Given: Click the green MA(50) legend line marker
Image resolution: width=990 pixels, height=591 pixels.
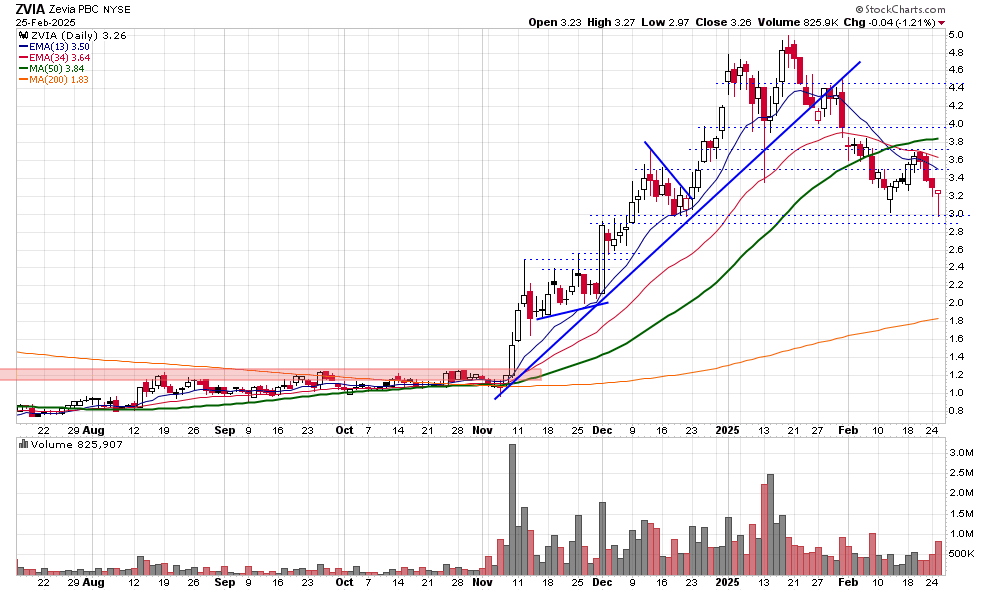Looking at the screenshot, I should pyautogui.click(x=23, y=69).
